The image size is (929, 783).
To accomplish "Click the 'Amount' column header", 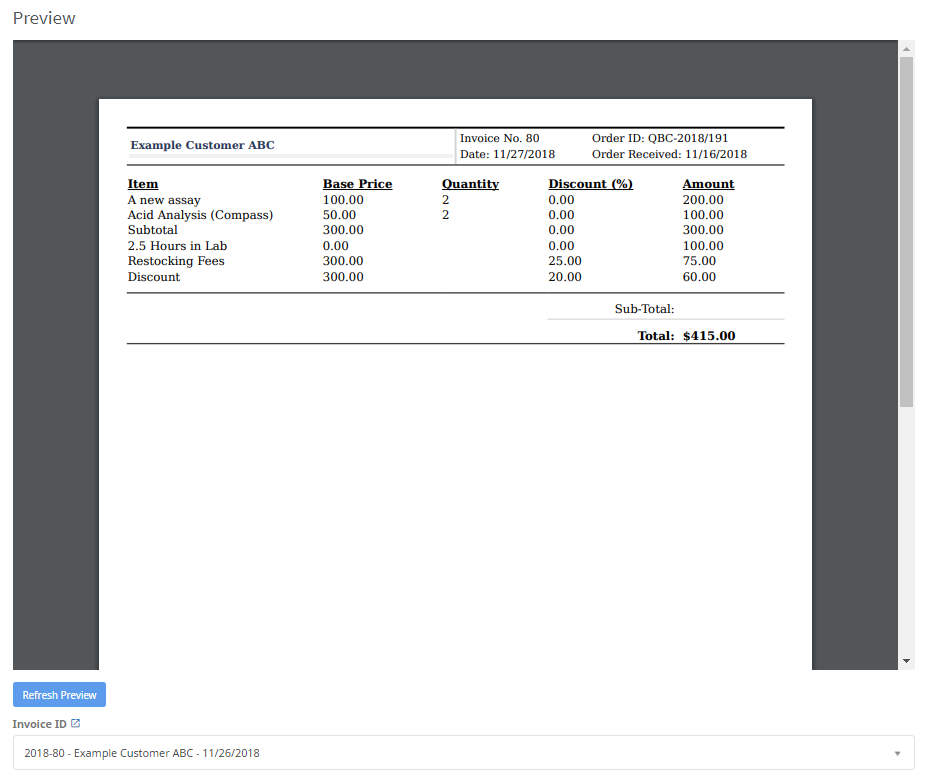I will point(708,184).
